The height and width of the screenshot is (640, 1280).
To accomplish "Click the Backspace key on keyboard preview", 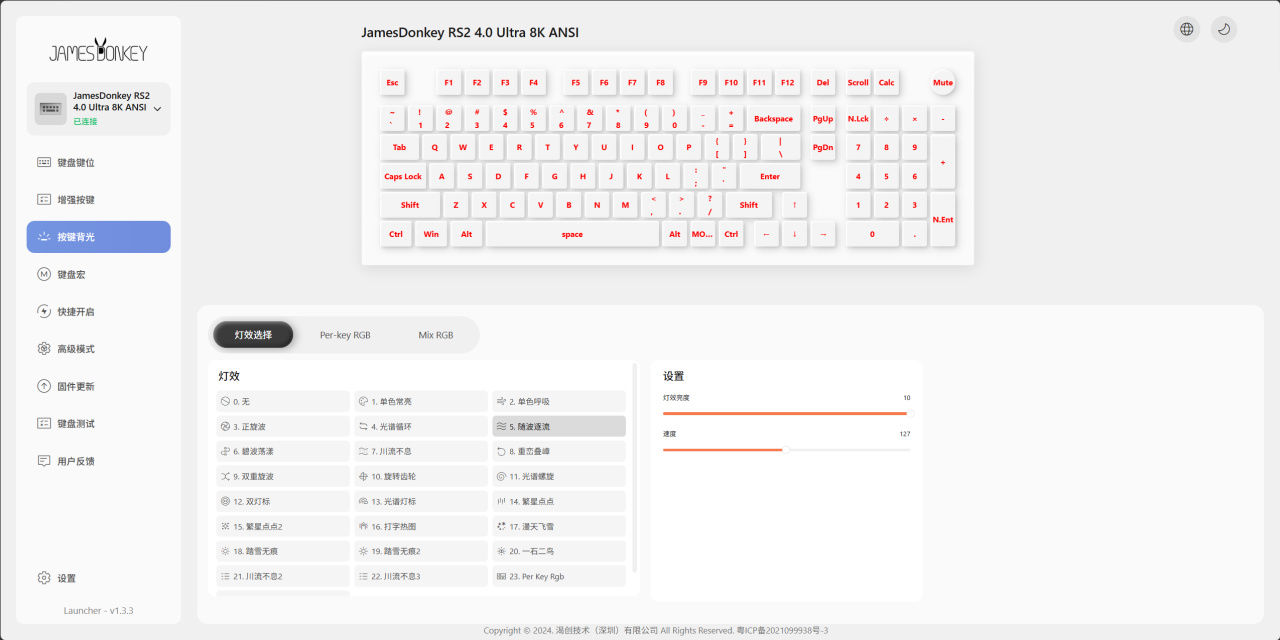I will pyautogui.click(x=773, y=119).
